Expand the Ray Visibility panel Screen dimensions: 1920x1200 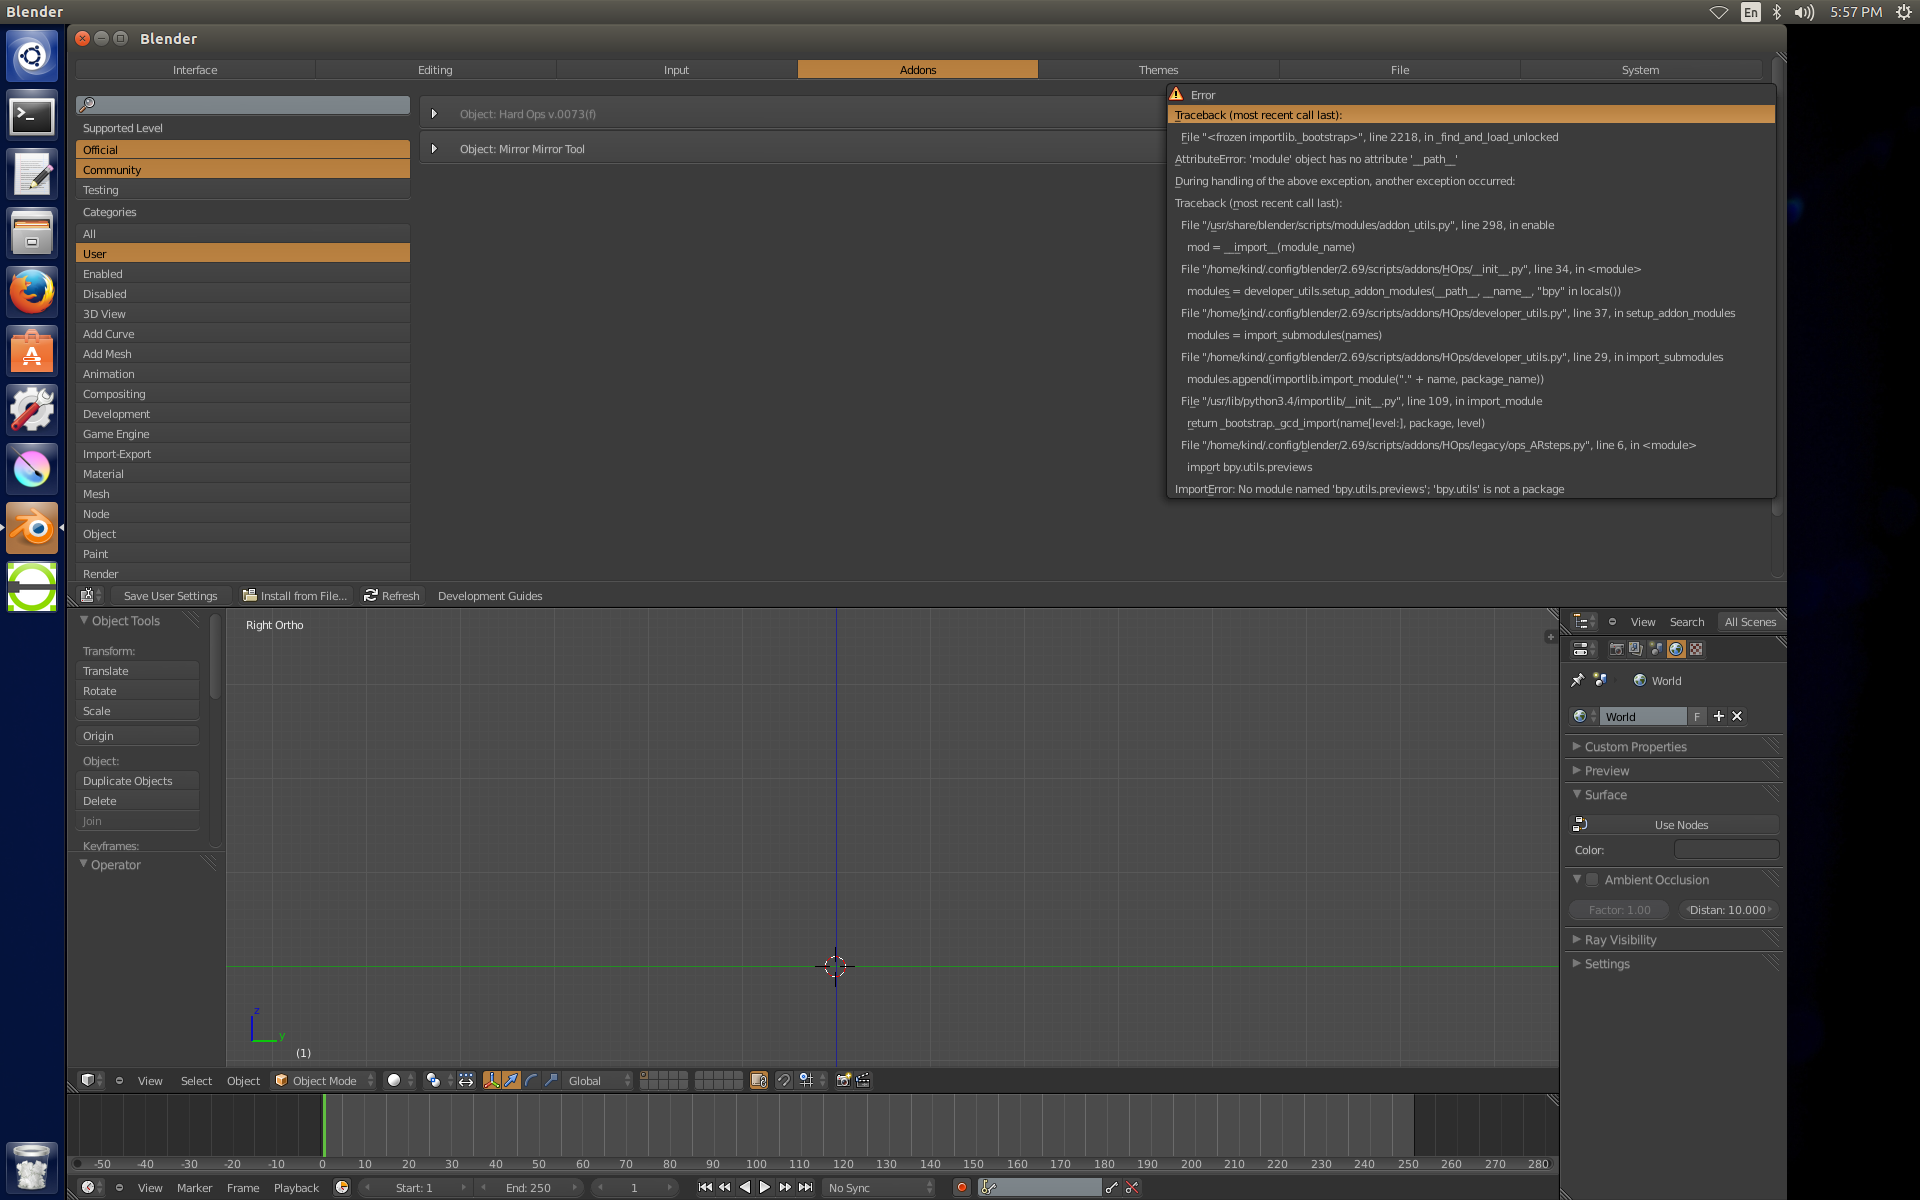pyautogui.click(x=1620, y=940)
